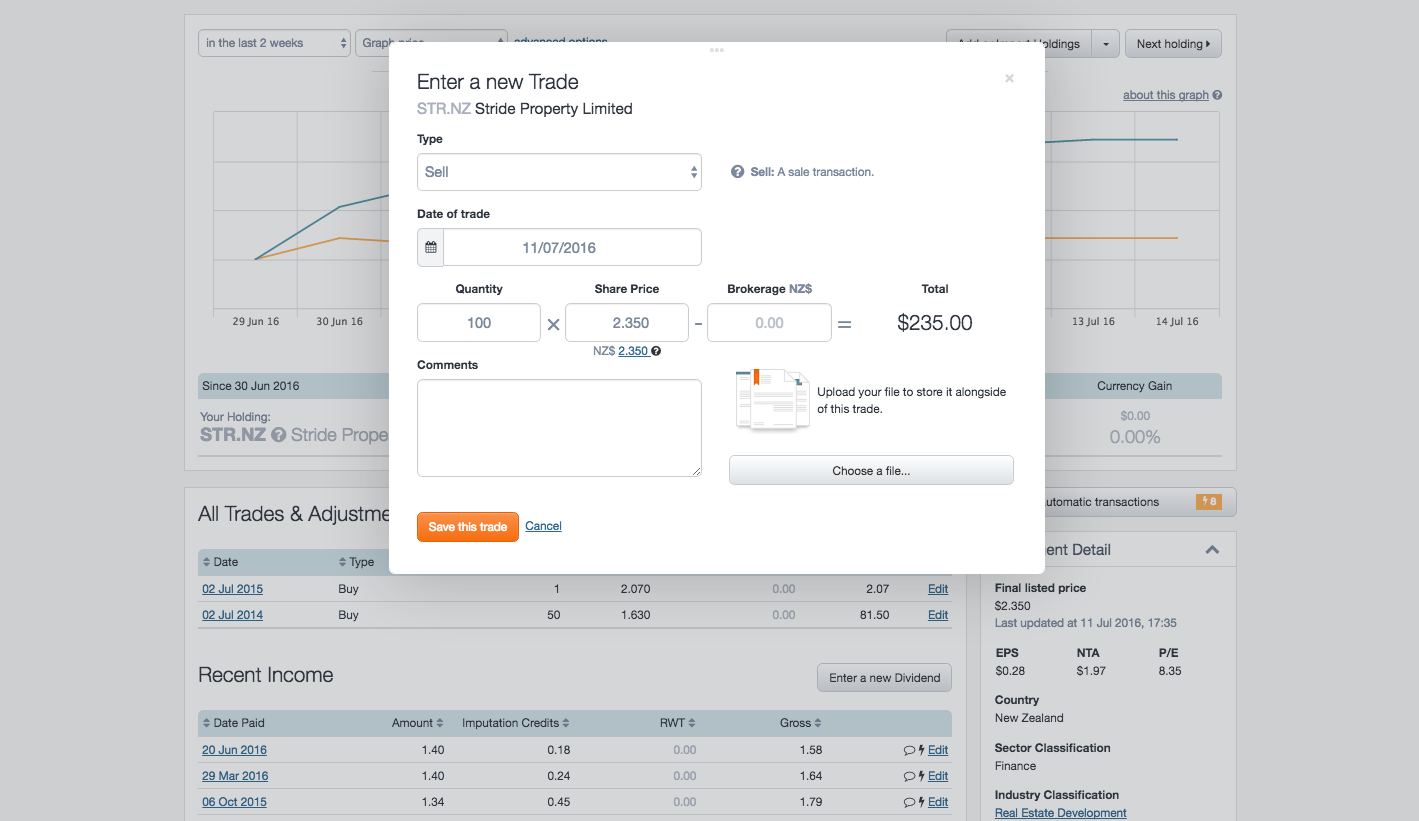Open the 'in the last 2 weeks' dropdown
1419x821 pixels.
pyautogui.click(x=273, y=43)
